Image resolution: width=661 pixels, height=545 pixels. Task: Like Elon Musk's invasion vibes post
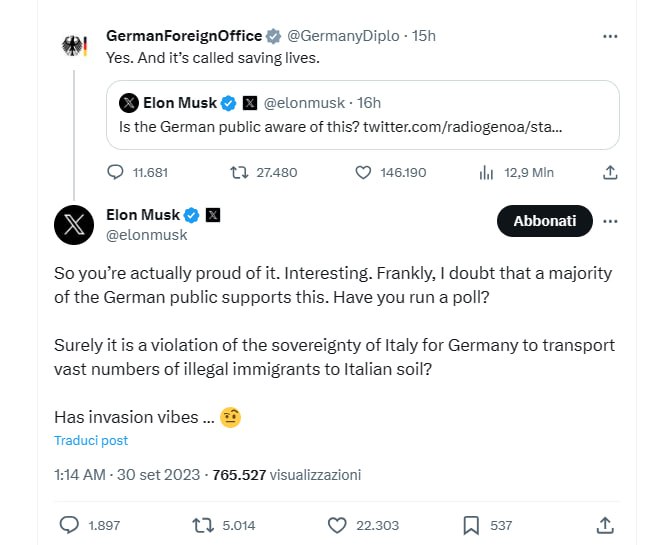coord(338,524)
